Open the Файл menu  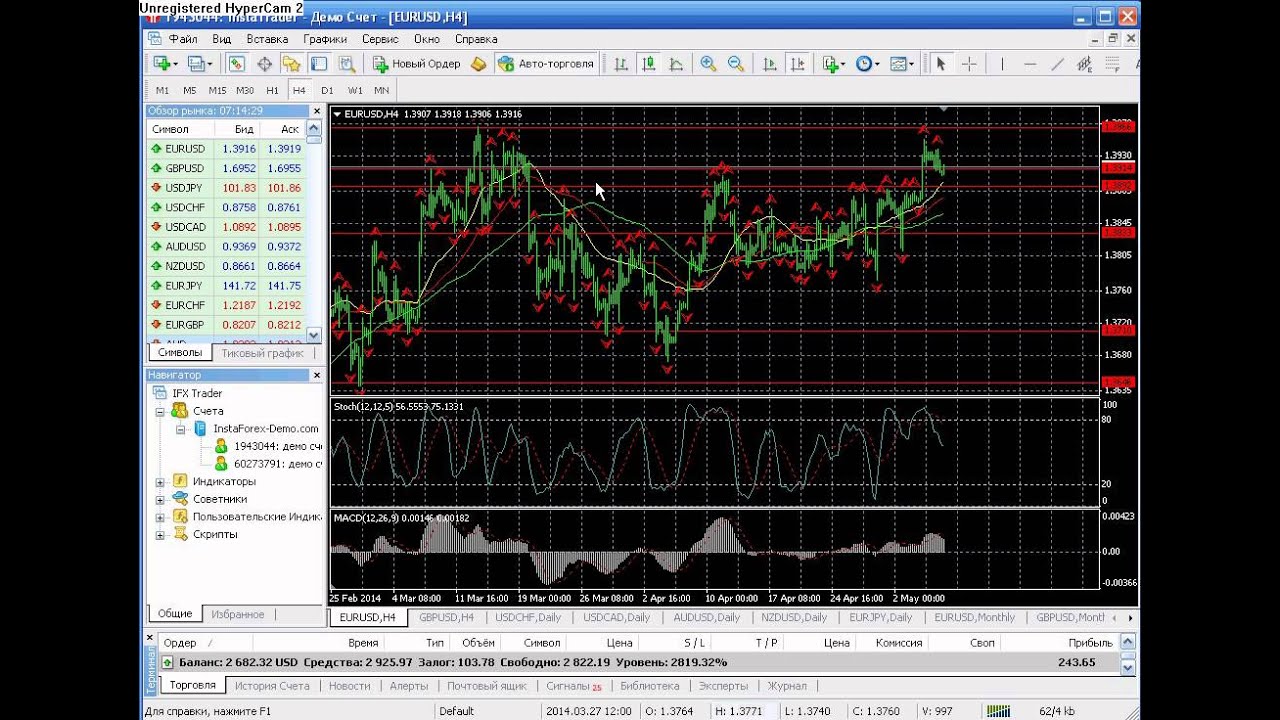183,39
